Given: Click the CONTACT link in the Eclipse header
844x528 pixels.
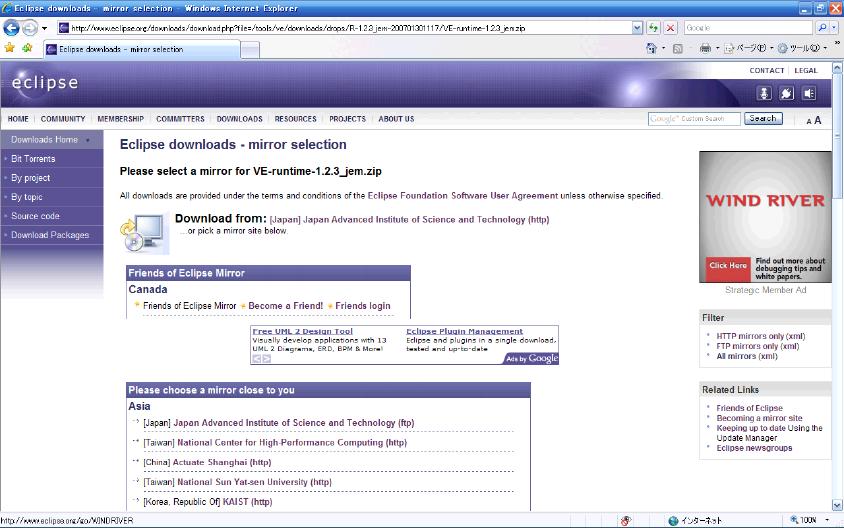Looking at the screenshot, I should pyautogui.click(x=766, y=71).
